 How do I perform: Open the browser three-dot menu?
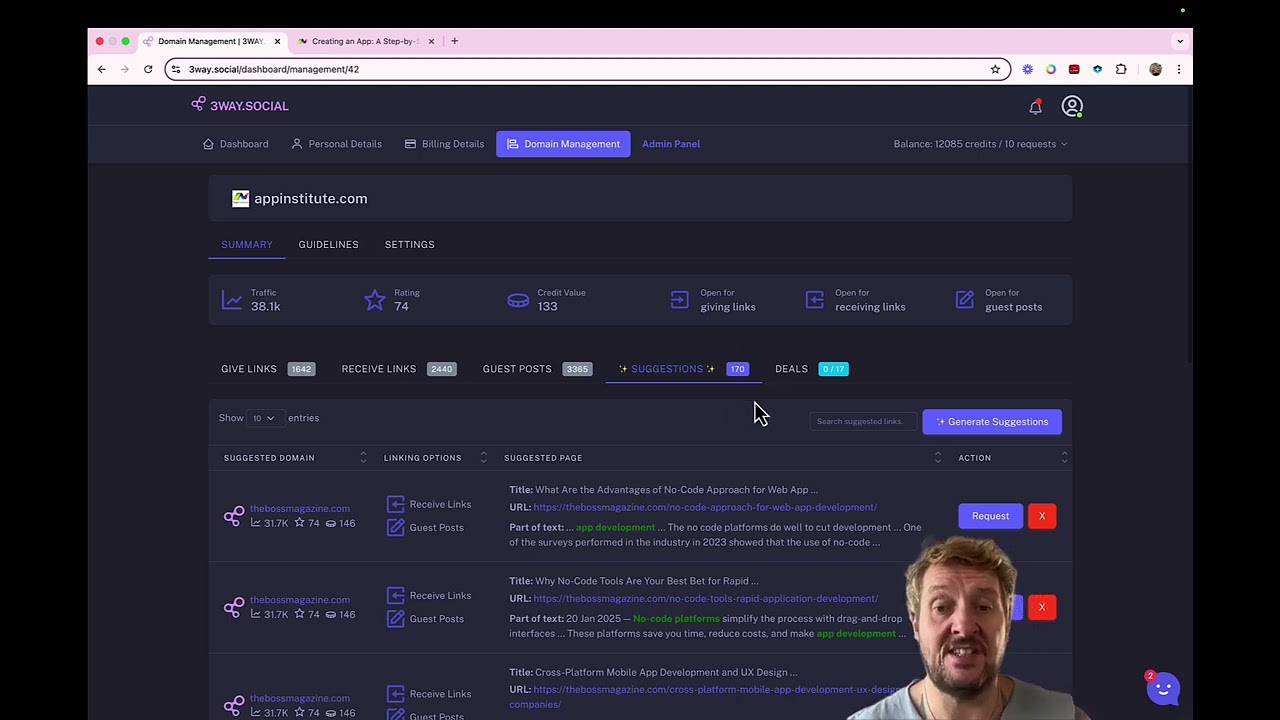(x=1179, y=69)
